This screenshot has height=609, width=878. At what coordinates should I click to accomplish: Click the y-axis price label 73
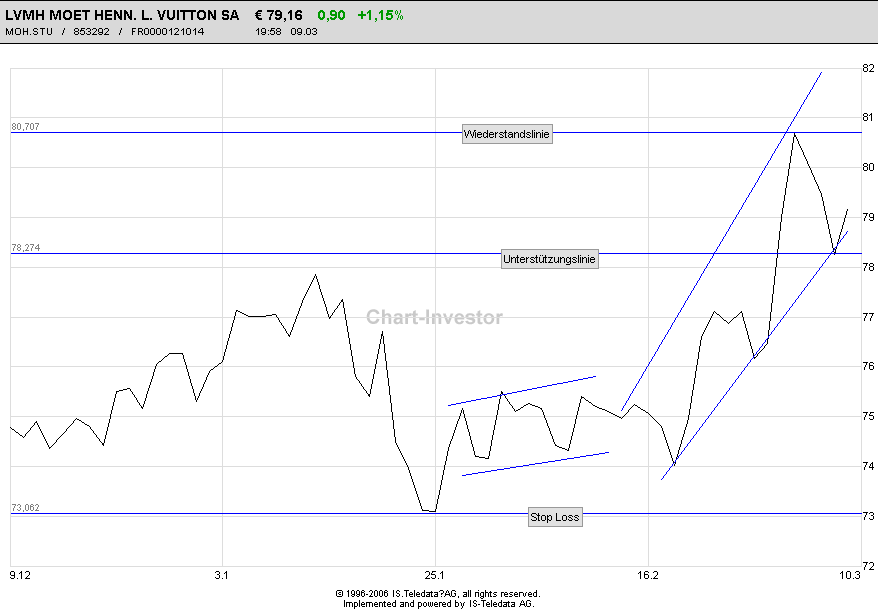click(x=868, y=516)
